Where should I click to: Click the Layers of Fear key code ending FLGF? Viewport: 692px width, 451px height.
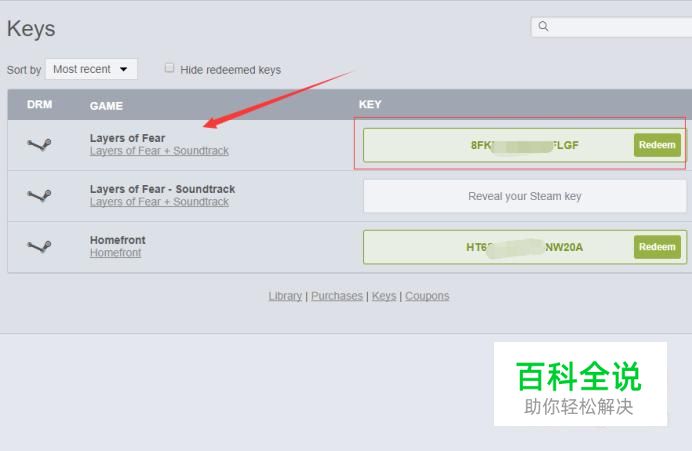coord(524,145)
